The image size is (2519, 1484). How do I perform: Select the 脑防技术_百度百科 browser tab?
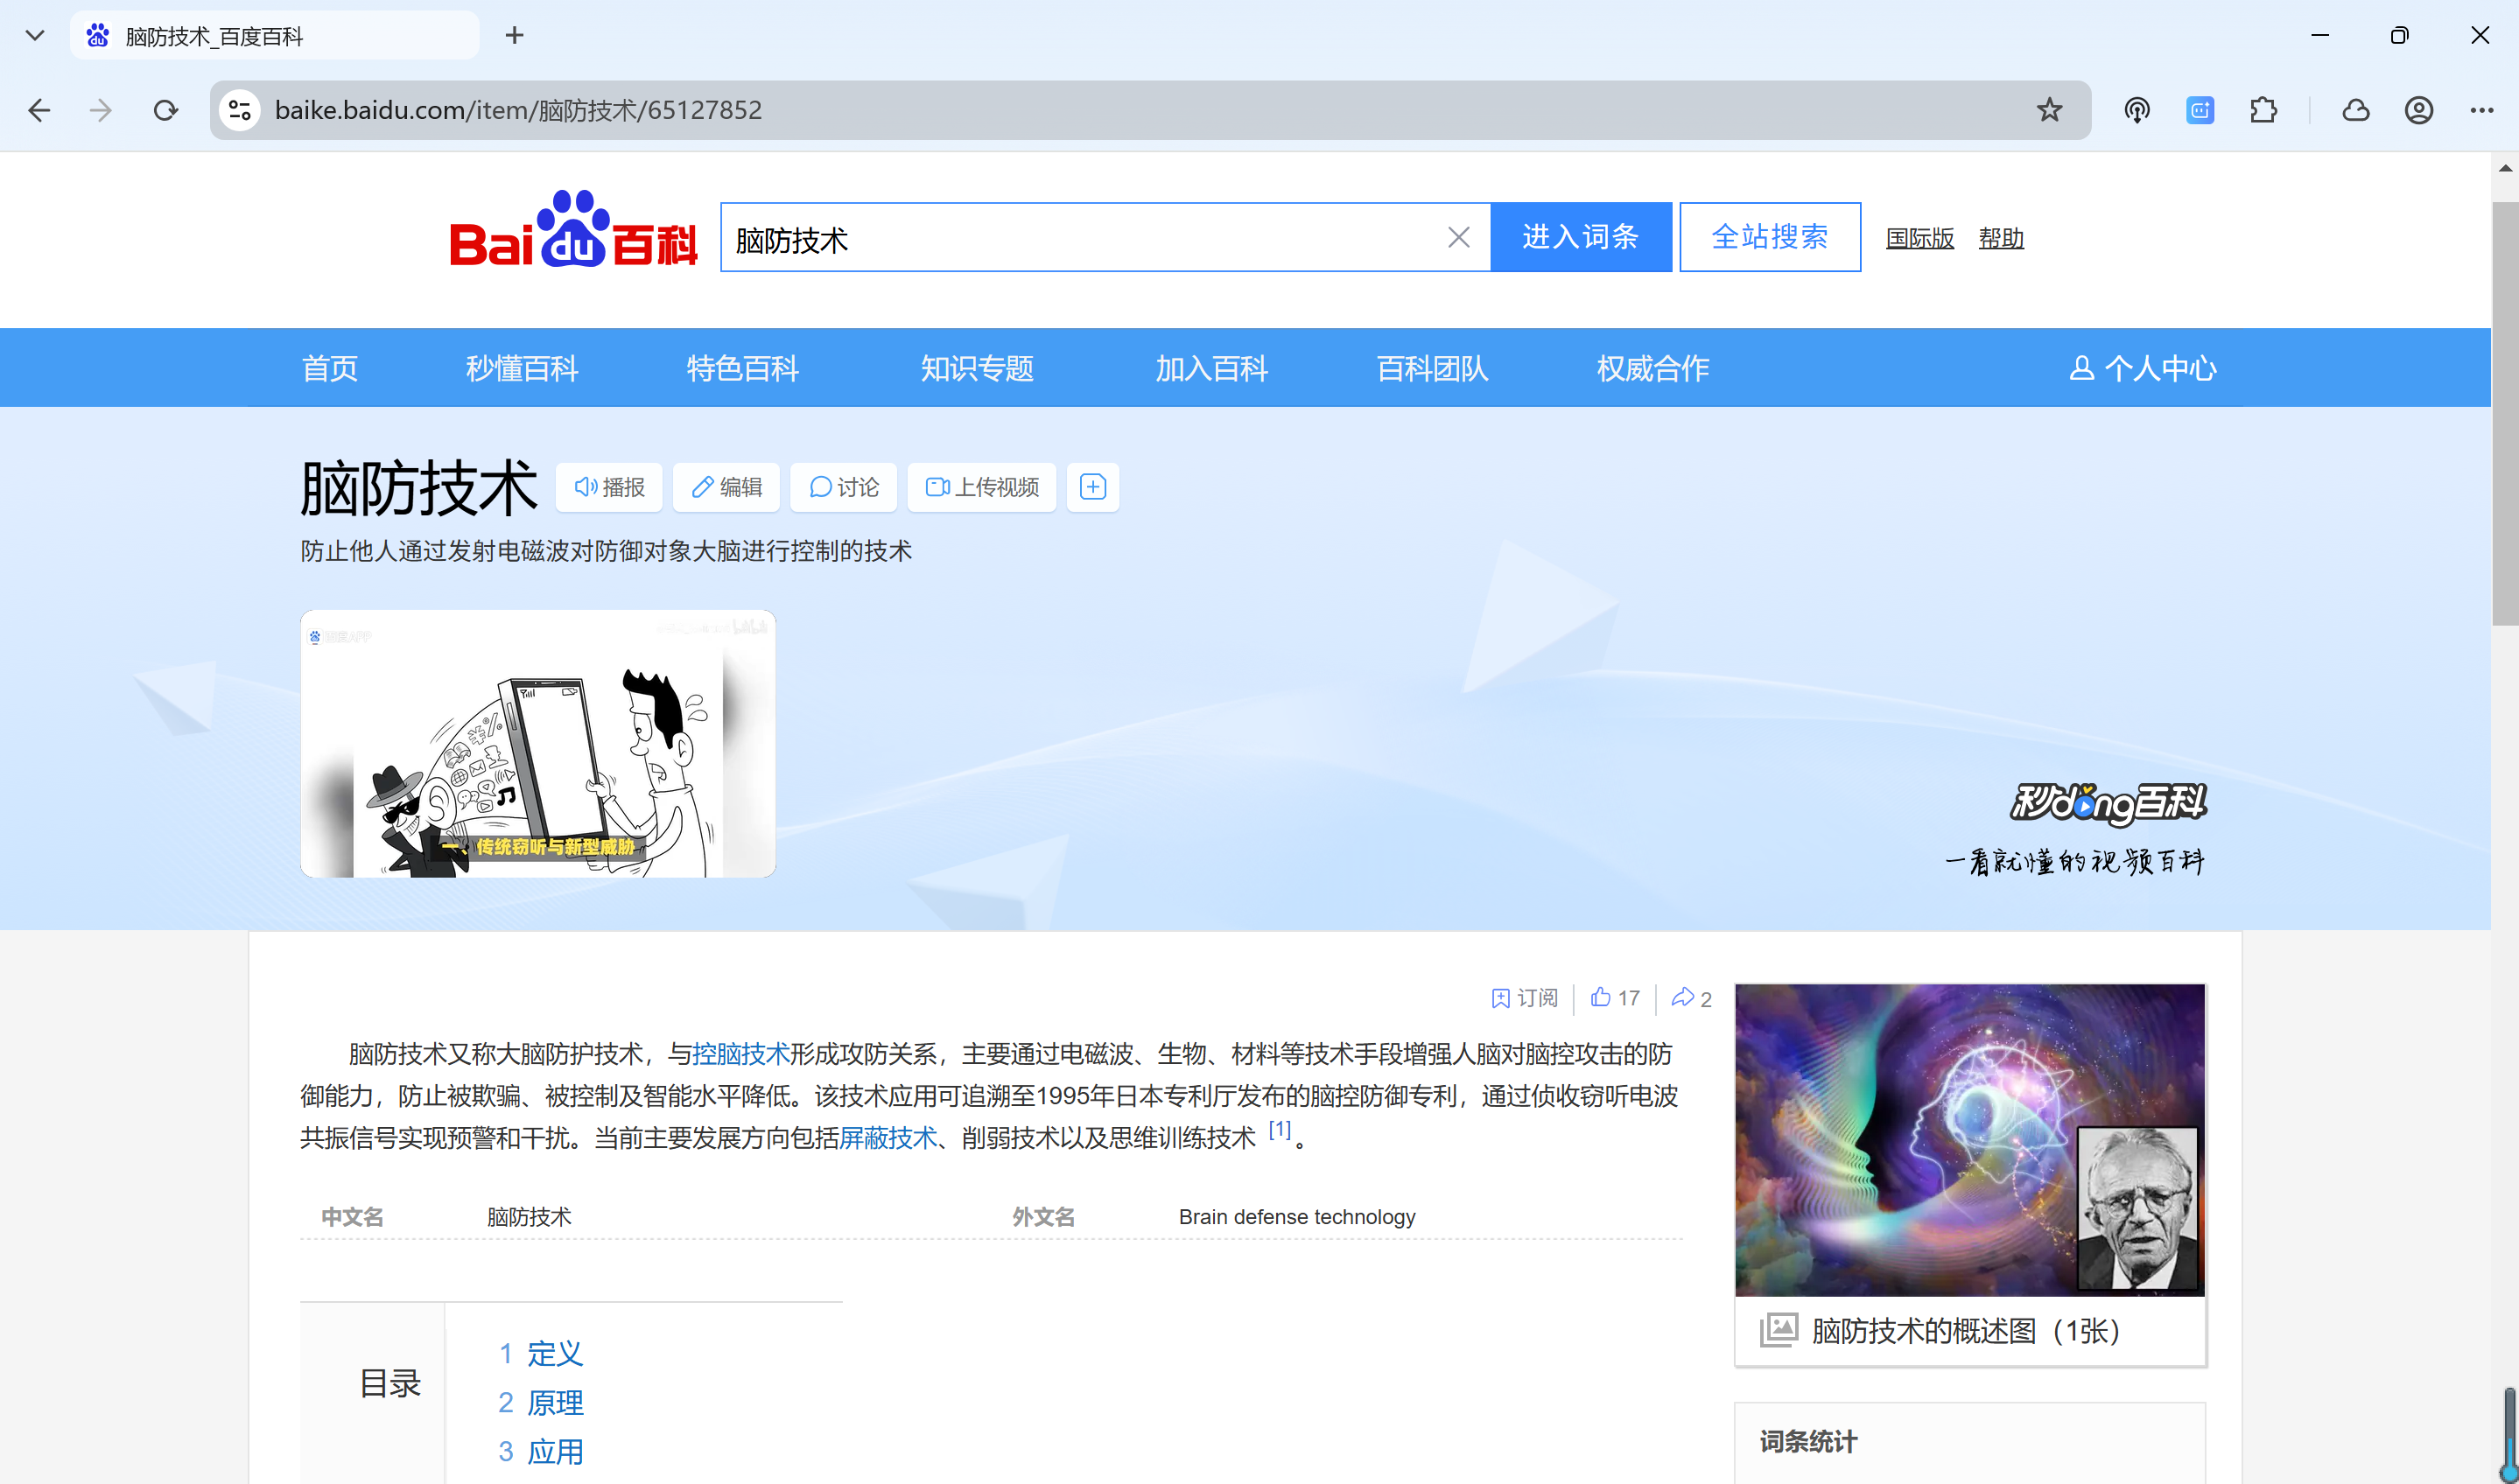[x=274, y=36]
